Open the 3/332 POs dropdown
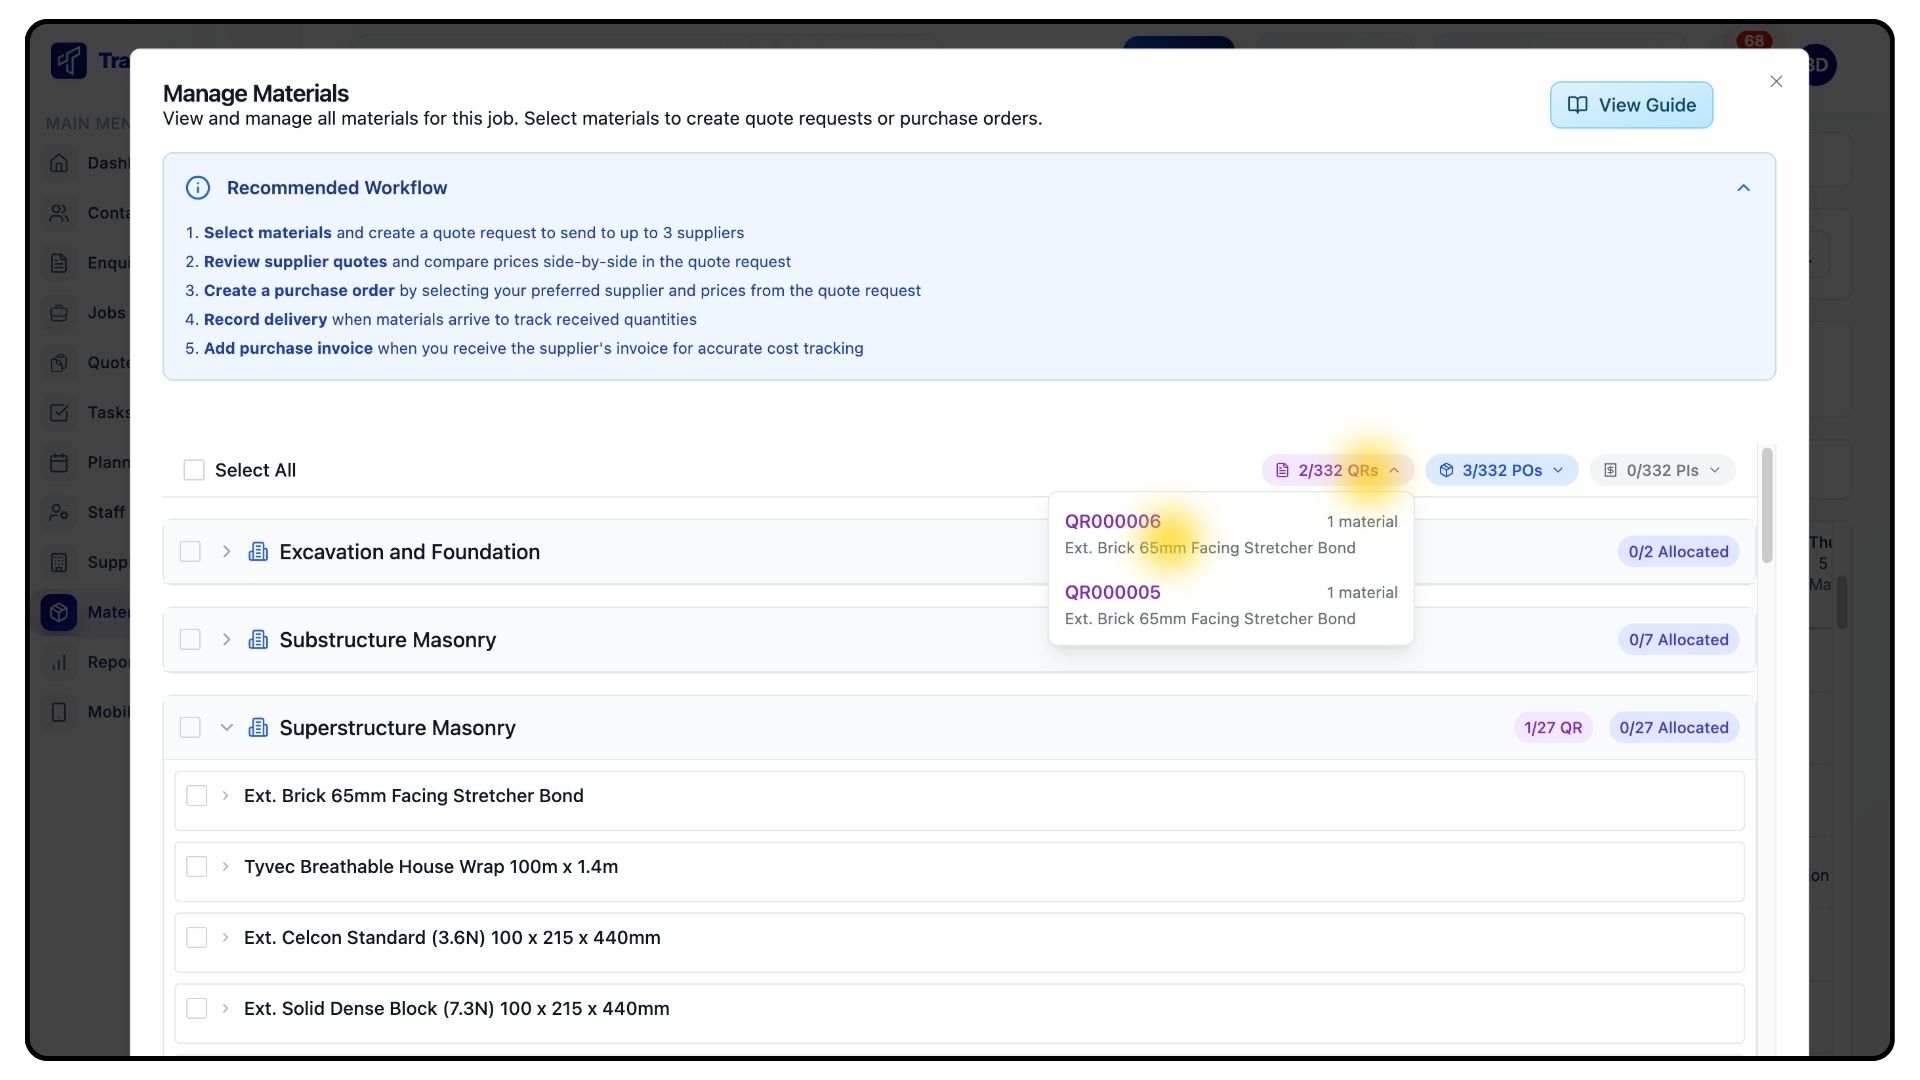The width and height of the screenshot is (1920, 1080). pyautogui.click(x=1501, y=470)
